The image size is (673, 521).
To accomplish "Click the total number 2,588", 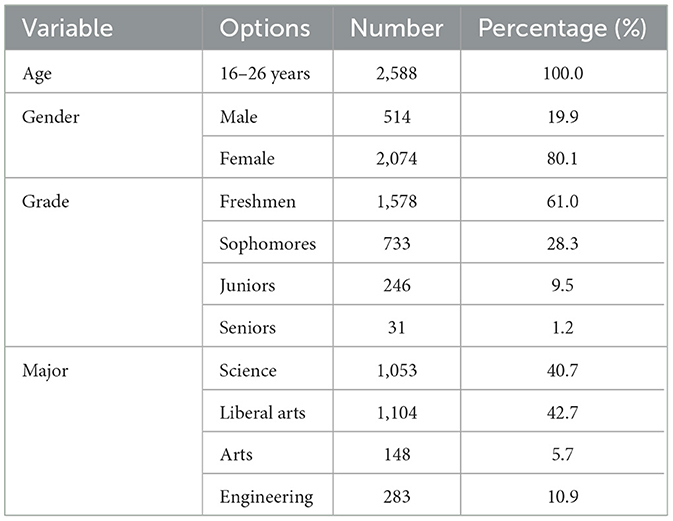I will tap(397, 74).
